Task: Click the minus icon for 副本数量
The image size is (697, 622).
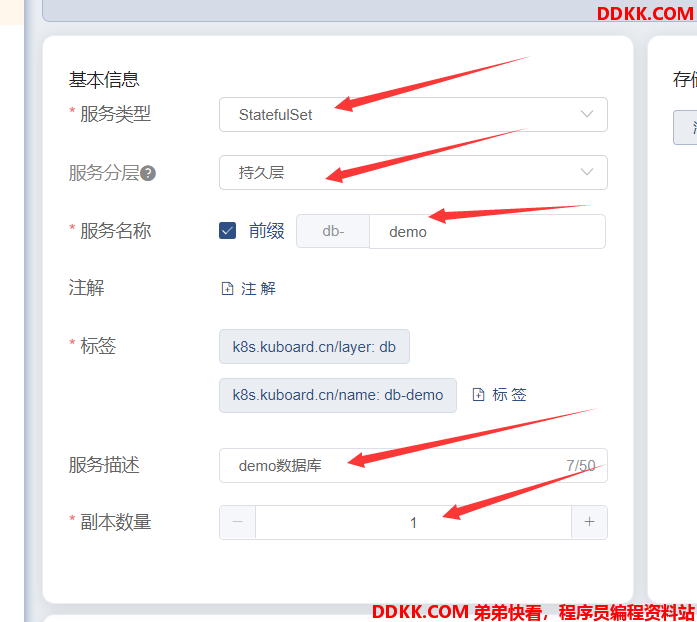Action: pos(238,522)
